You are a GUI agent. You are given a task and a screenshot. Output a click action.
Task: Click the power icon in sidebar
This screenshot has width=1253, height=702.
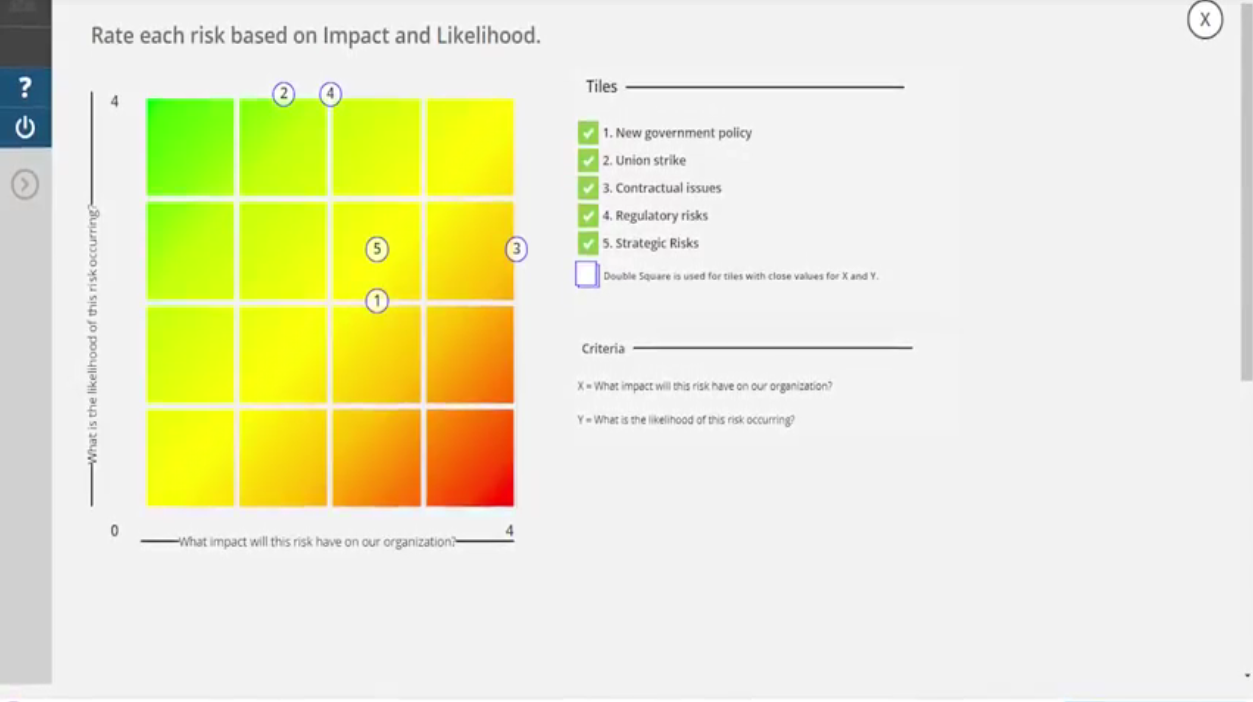coord(25,128)
